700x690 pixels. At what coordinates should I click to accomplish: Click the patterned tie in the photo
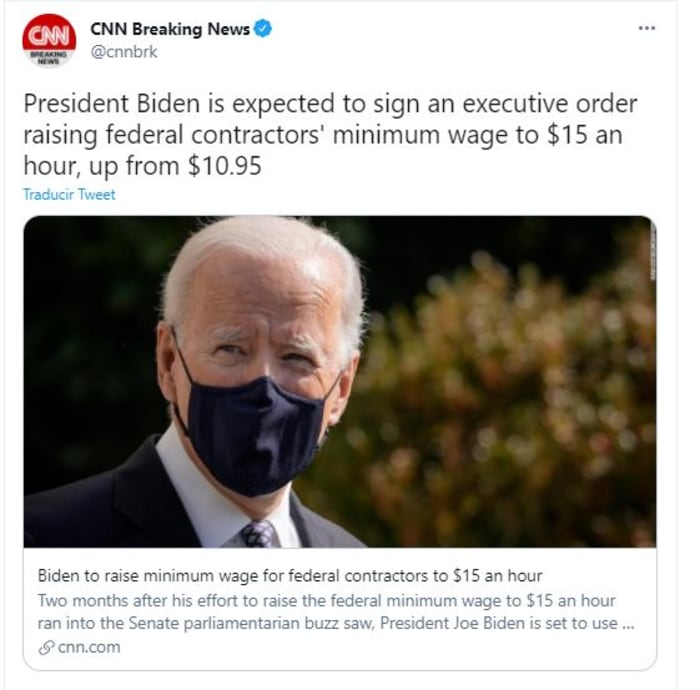(258, 534)
